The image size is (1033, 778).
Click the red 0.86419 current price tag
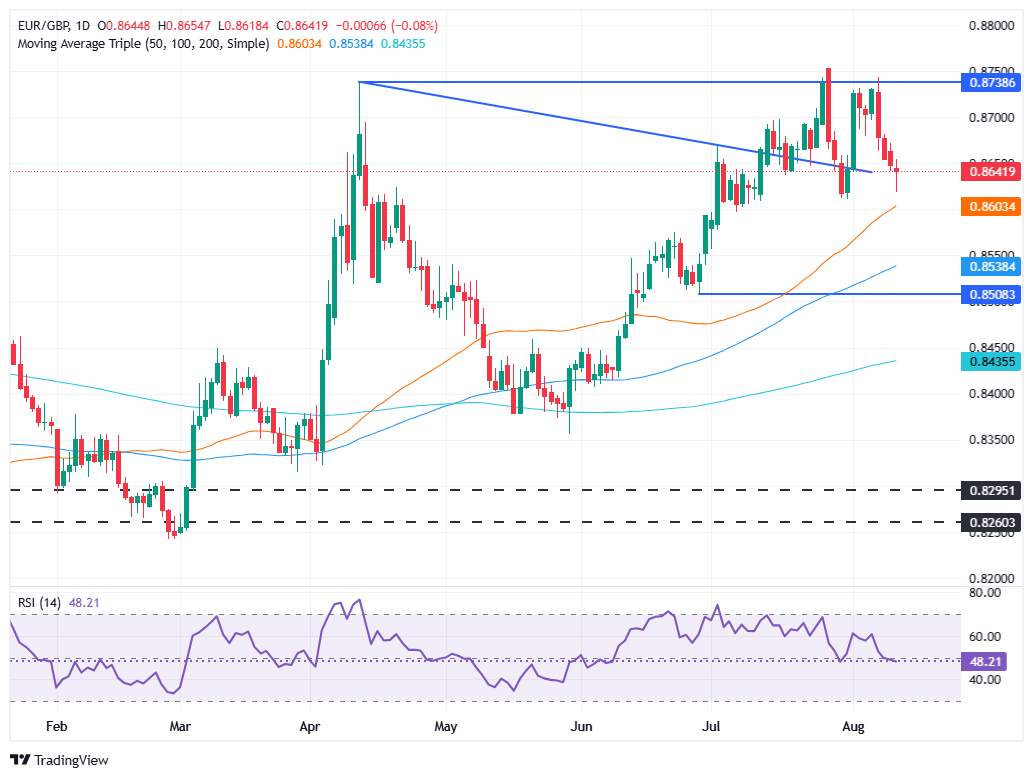(x=989, y=172)
